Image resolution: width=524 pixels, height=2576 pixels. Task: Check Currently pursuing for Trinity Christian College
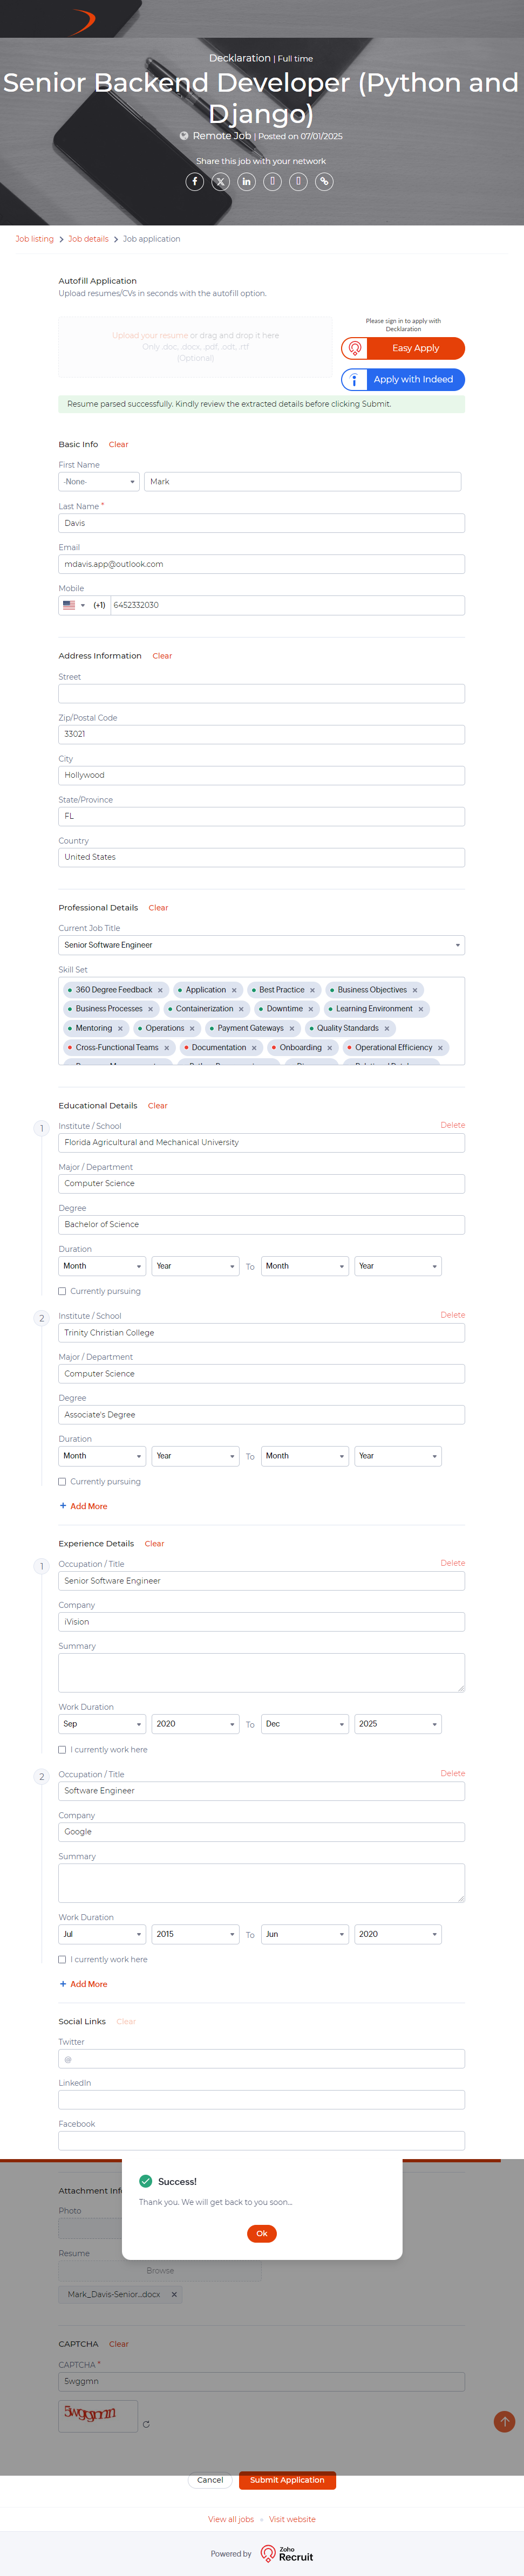(x=62, y=1482)
